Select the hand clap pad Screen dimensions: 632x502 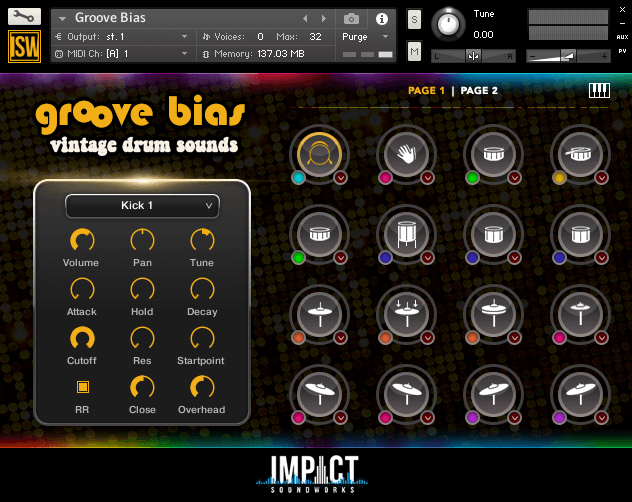(x=406, y=154)
